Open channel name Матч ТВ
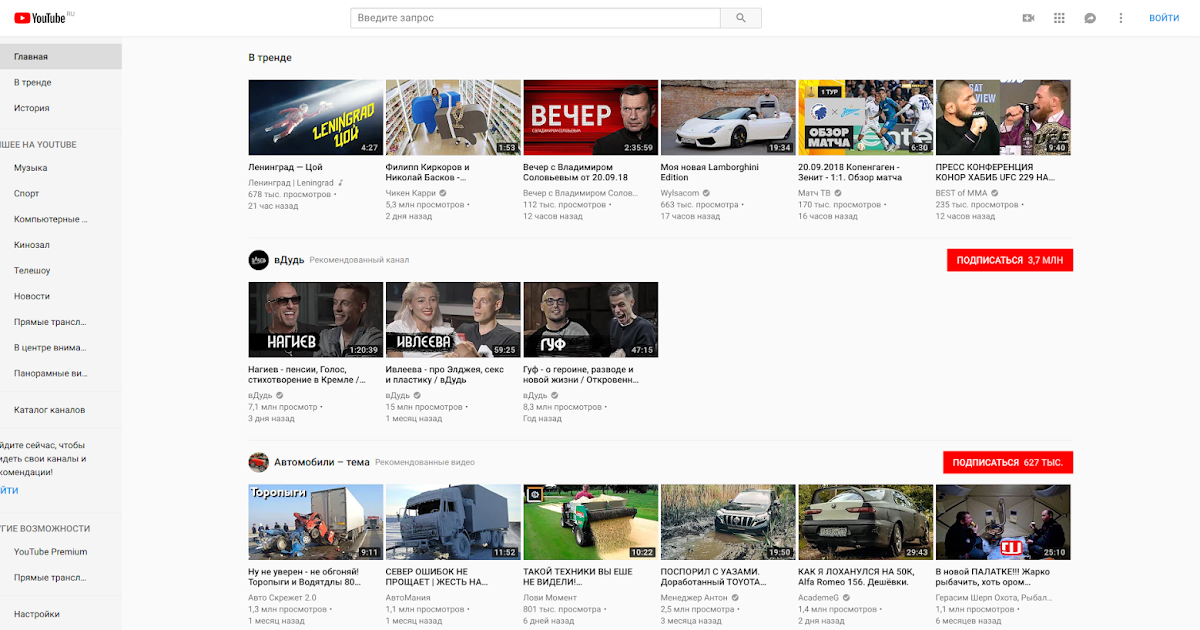 click(814, 193)
